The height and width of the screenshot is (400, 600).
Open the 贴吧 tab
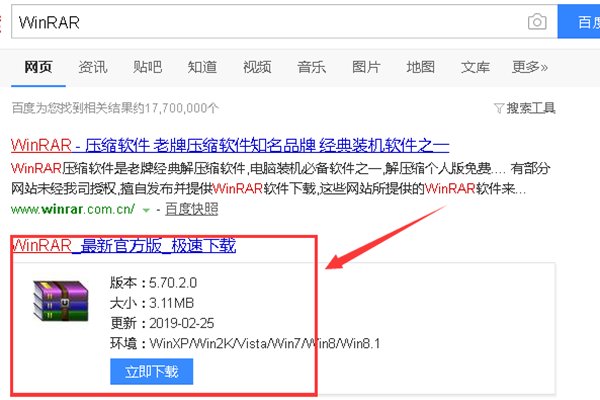tap(147, 67)
